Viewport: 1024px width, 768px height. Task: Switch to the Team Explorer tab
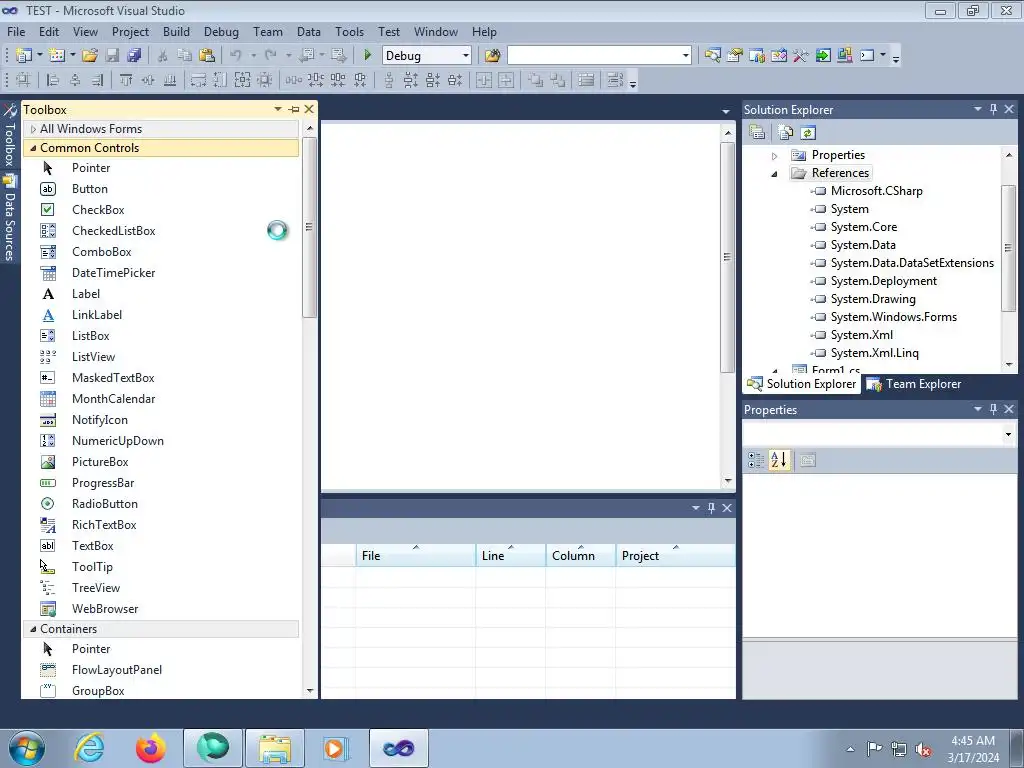click(x=914, y=384)
